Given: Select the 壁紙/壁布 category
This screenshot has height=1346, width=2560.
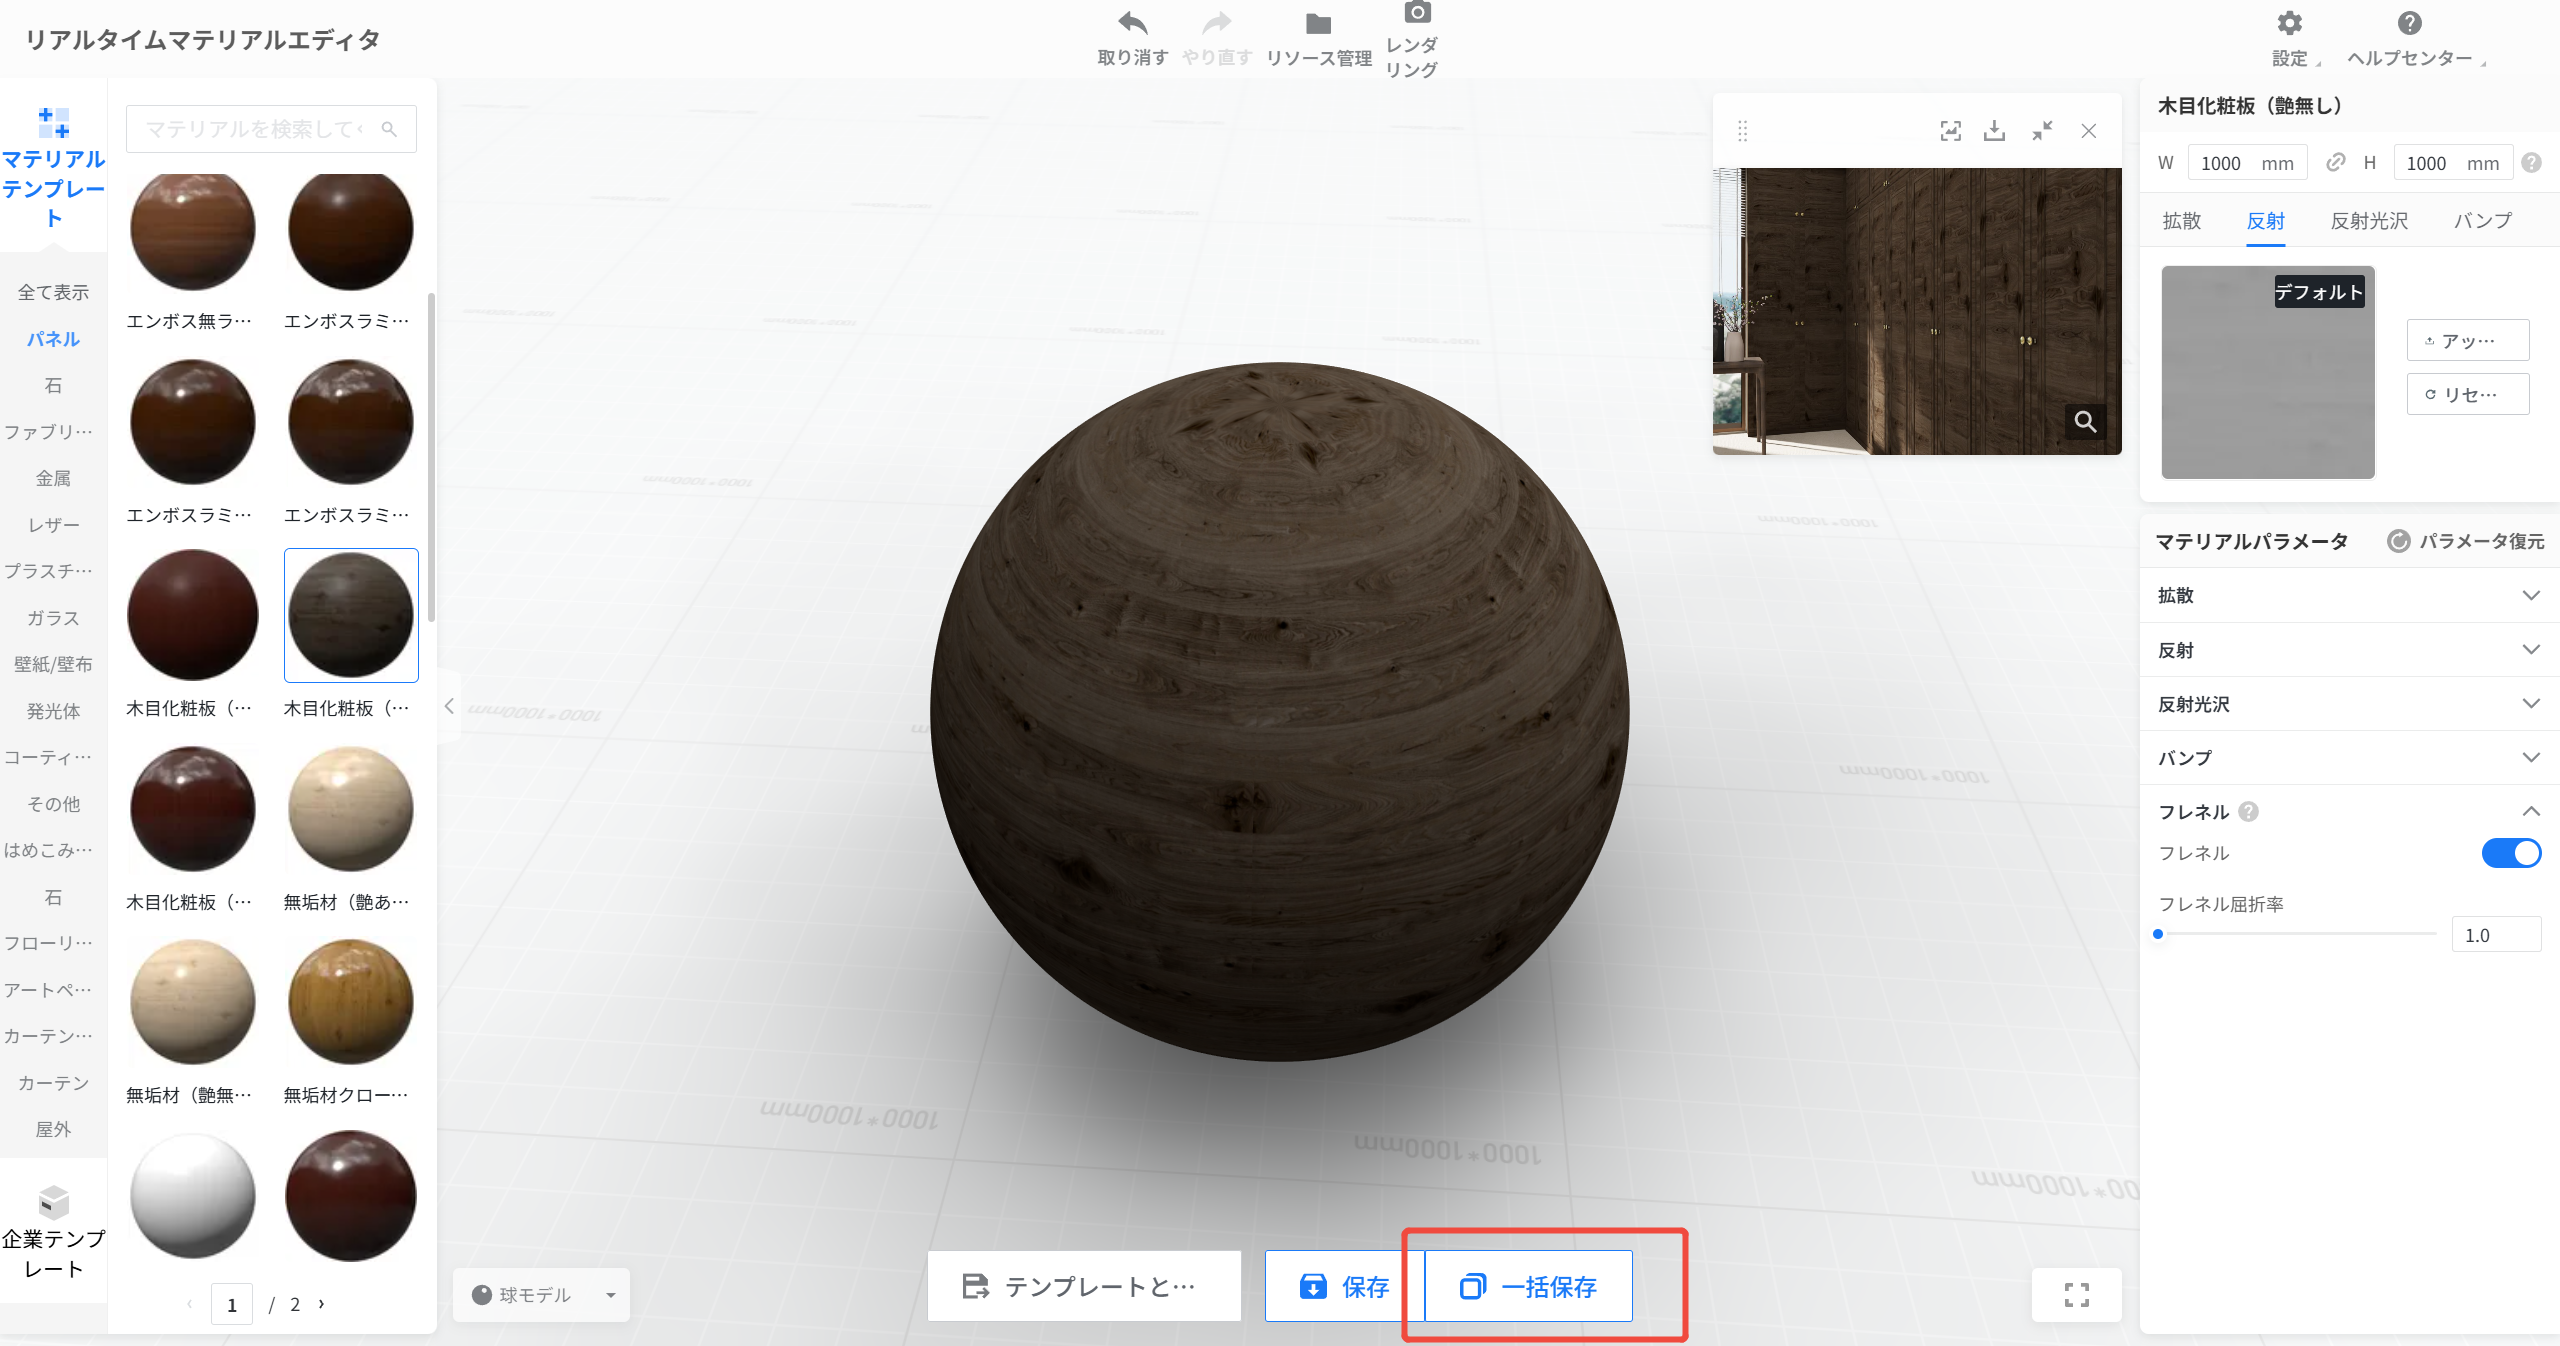Looking at the screenshot, I should click(54, 664).
